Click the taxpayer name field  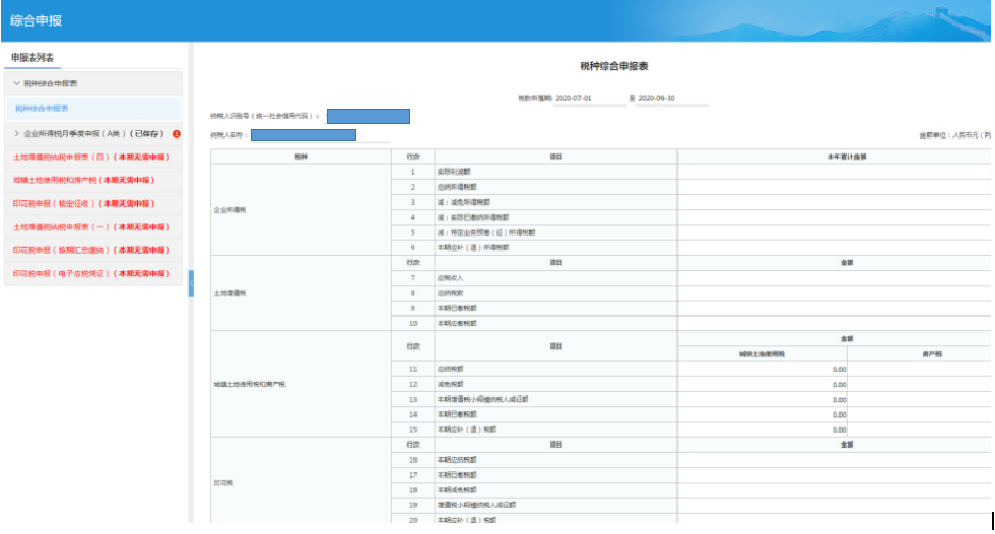click(303, 135)
